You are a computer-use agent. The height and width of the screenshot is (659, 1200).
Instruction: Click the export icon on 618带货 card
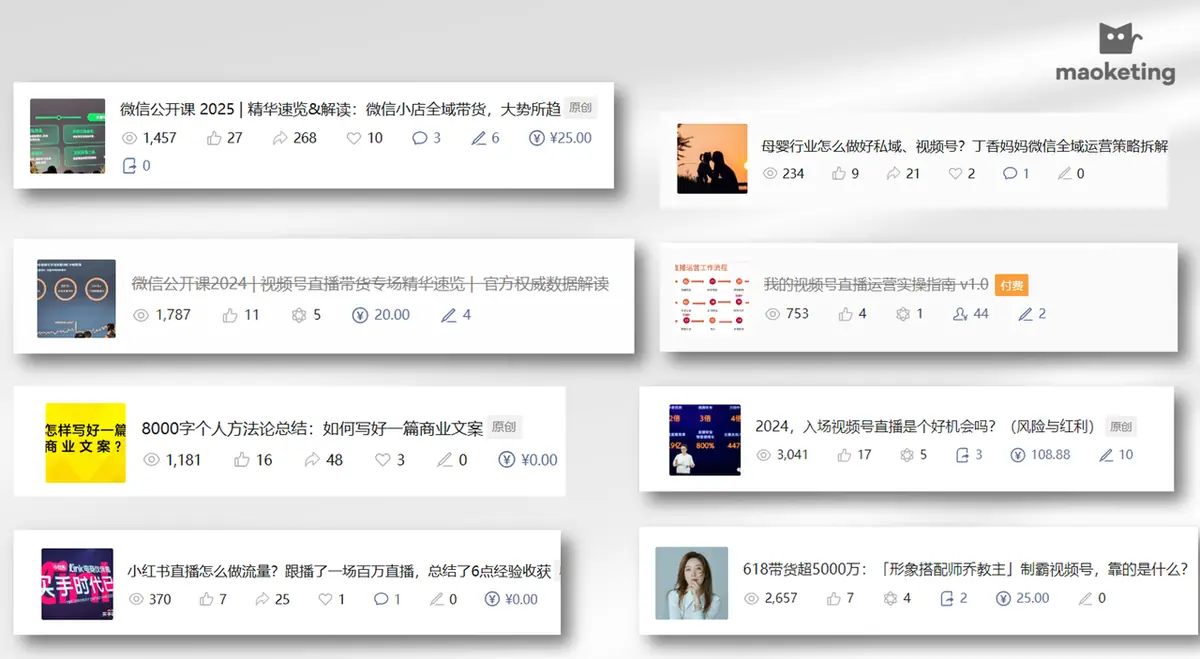[x=947, y=598]
